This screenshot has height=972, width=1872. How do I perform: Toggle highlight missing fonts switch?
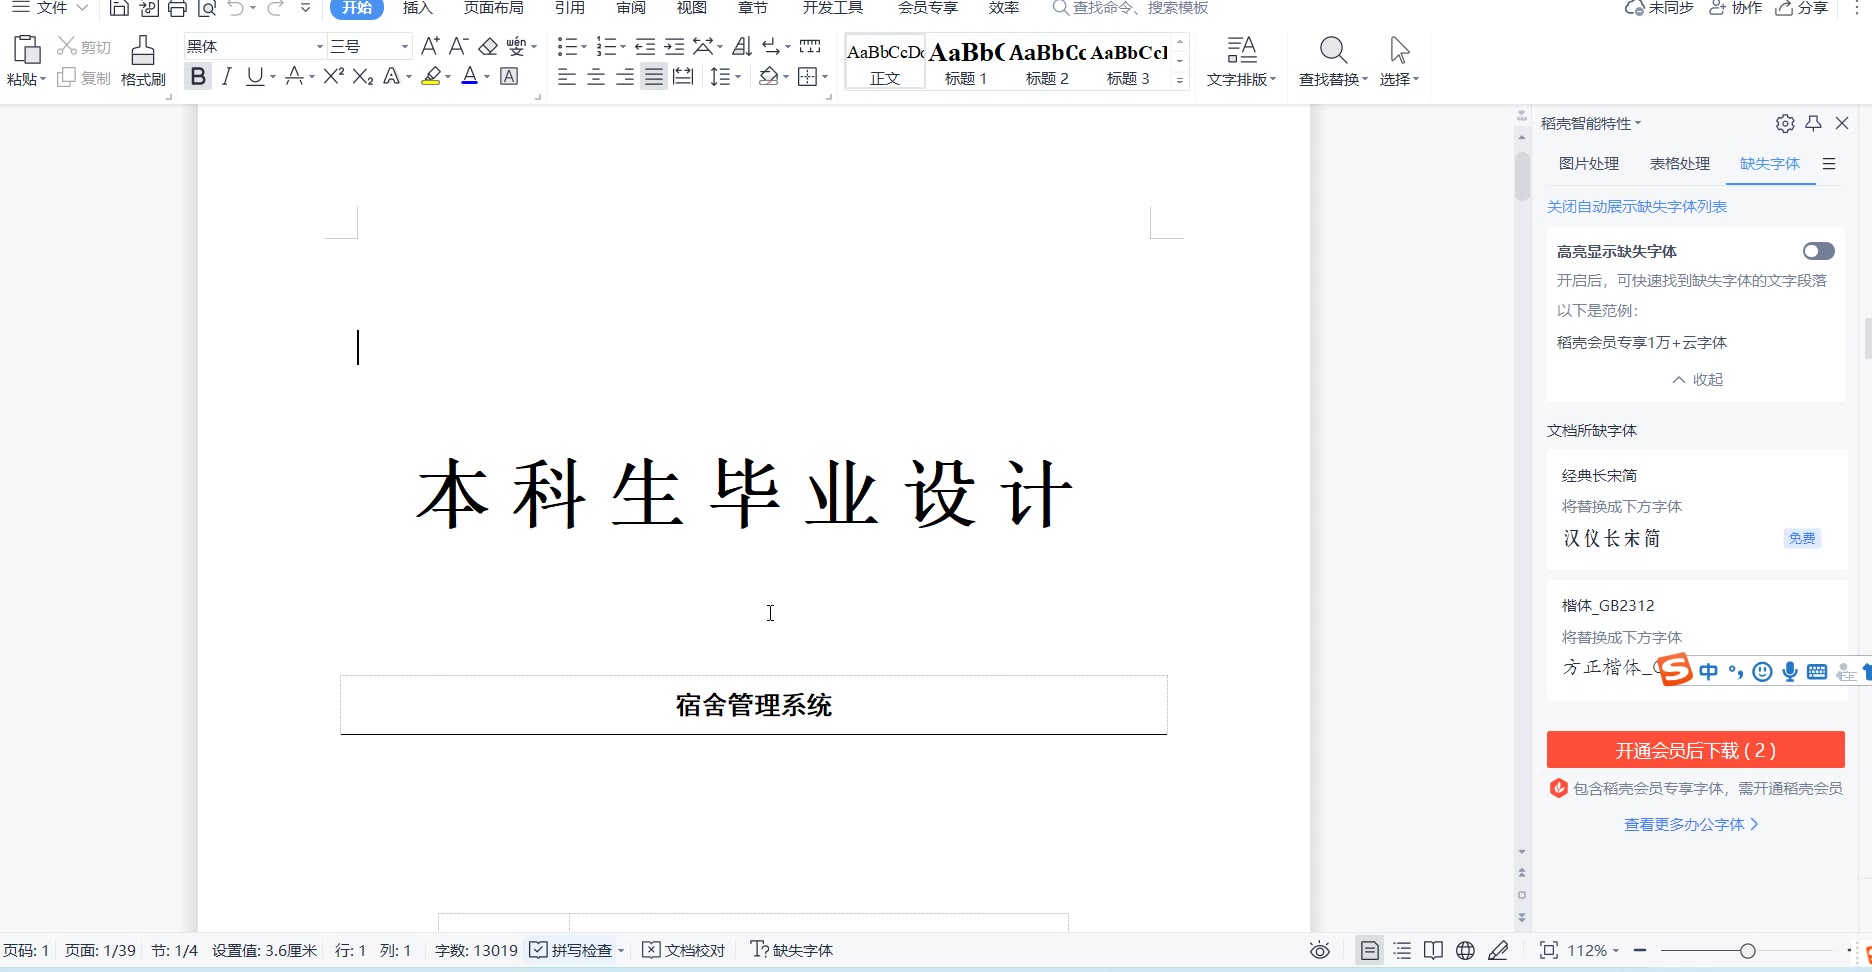coord(1819,251)
